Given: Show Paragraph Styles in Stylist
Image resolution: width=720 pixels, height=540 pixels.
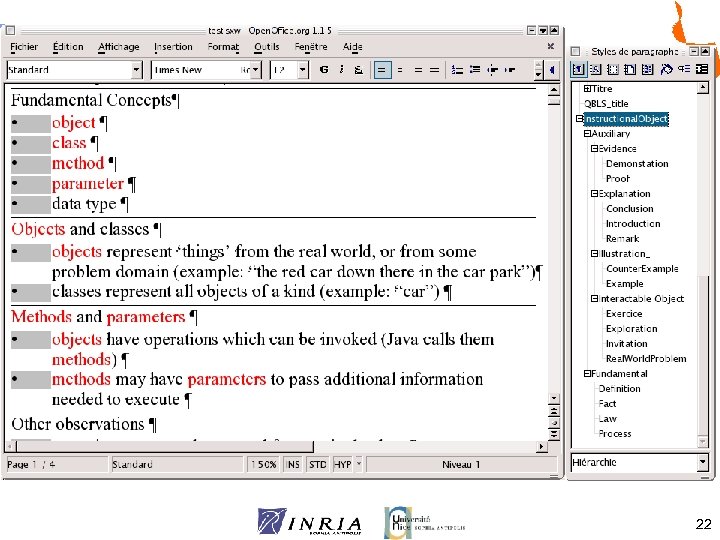Looking at the screenshot, I should tap(578, 69).
